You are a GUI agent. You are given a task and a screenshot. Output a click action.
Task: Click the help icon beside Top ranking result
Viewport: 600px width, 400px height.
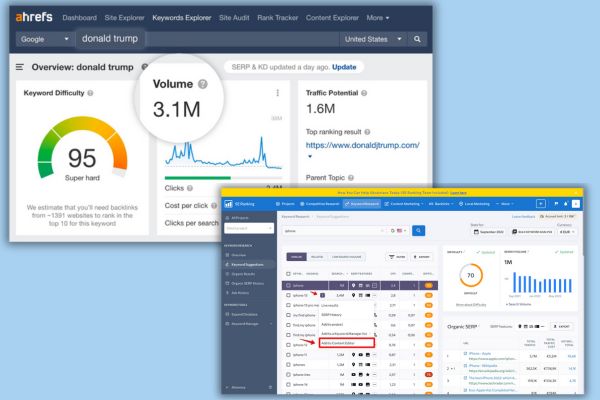(x=367, y=132)
